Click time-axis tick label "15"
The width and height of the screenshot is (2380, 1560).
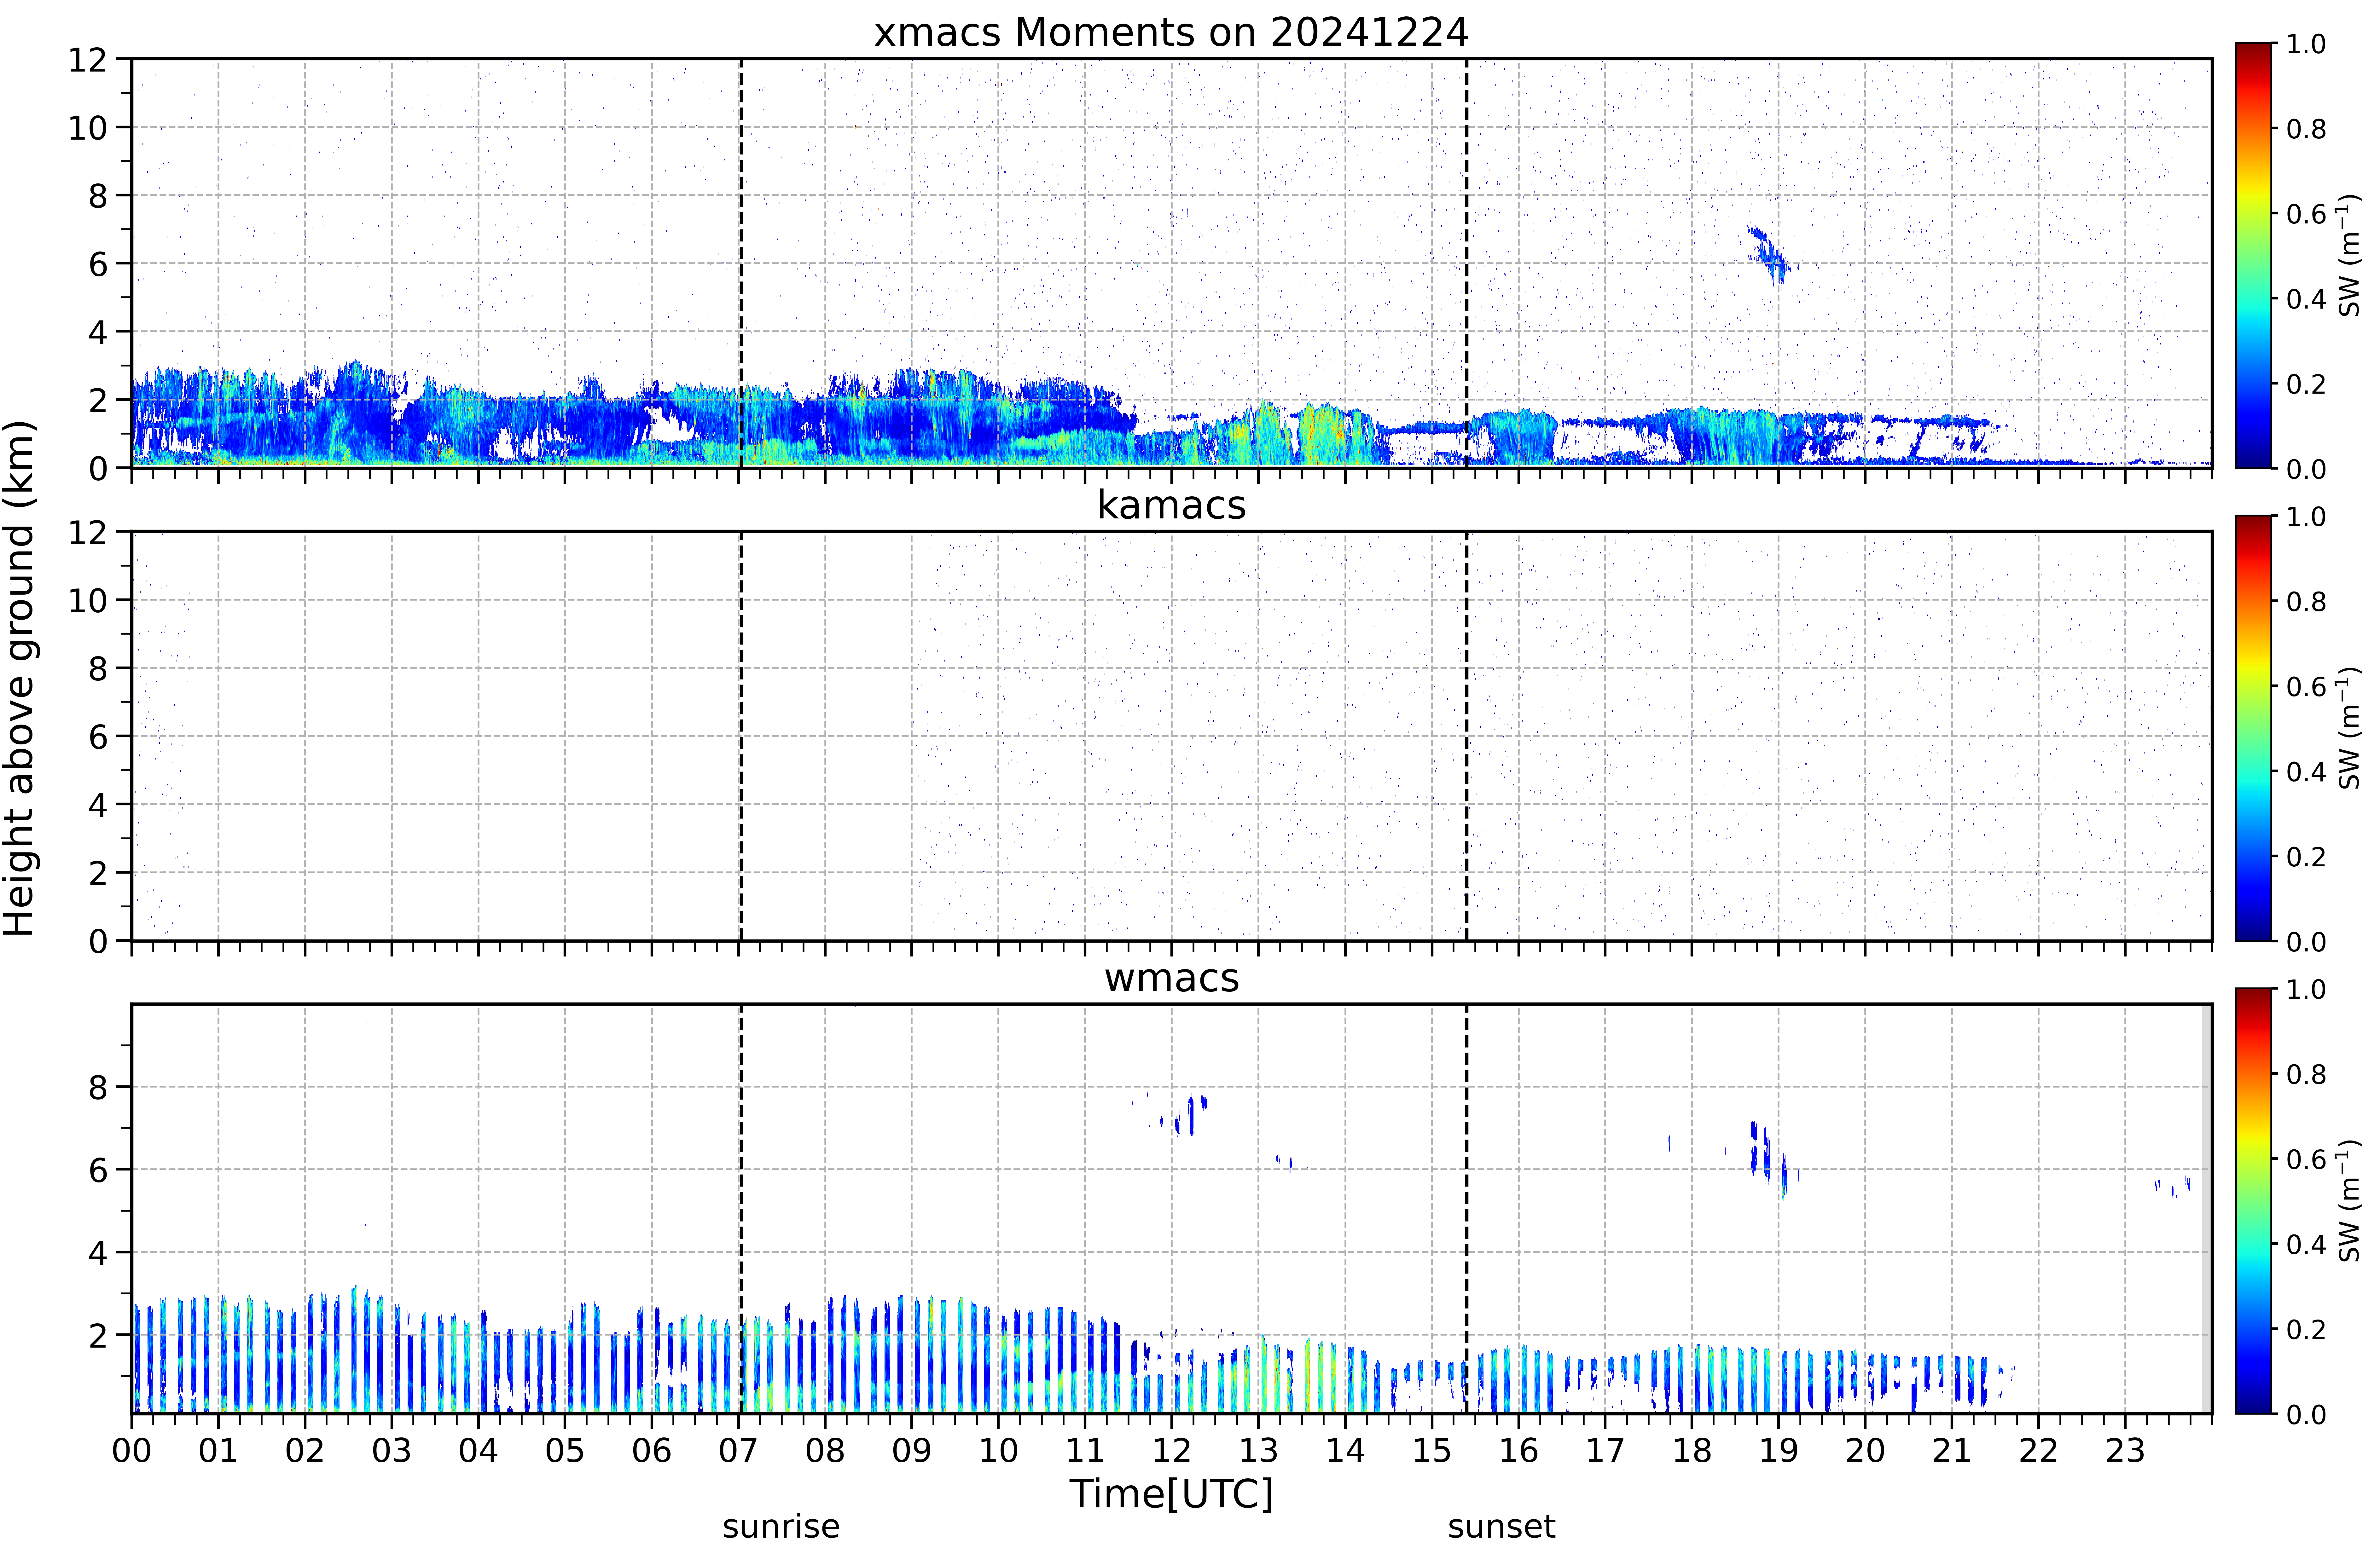click(x=1432, y=1451)
